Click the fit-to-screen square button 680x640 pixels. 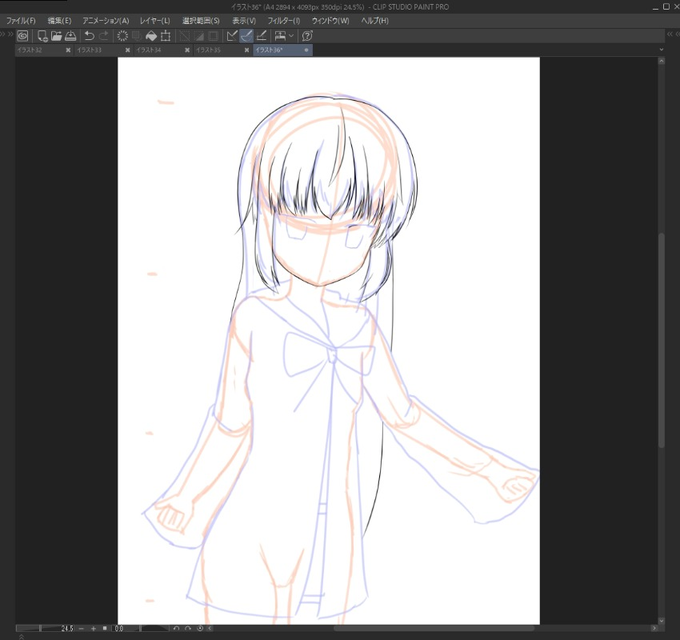click(105, 628)
